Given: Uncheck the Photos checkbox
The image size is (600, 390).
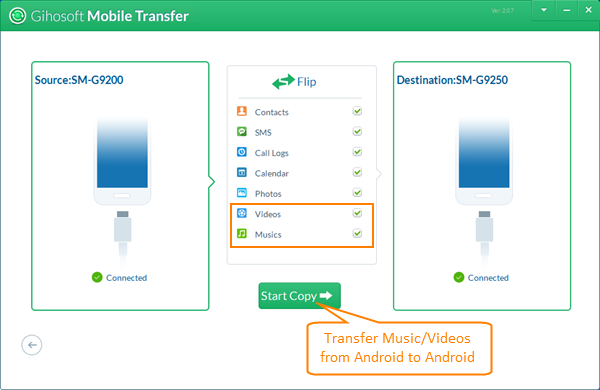Looking at the screenshot, I should click(357, 193).
